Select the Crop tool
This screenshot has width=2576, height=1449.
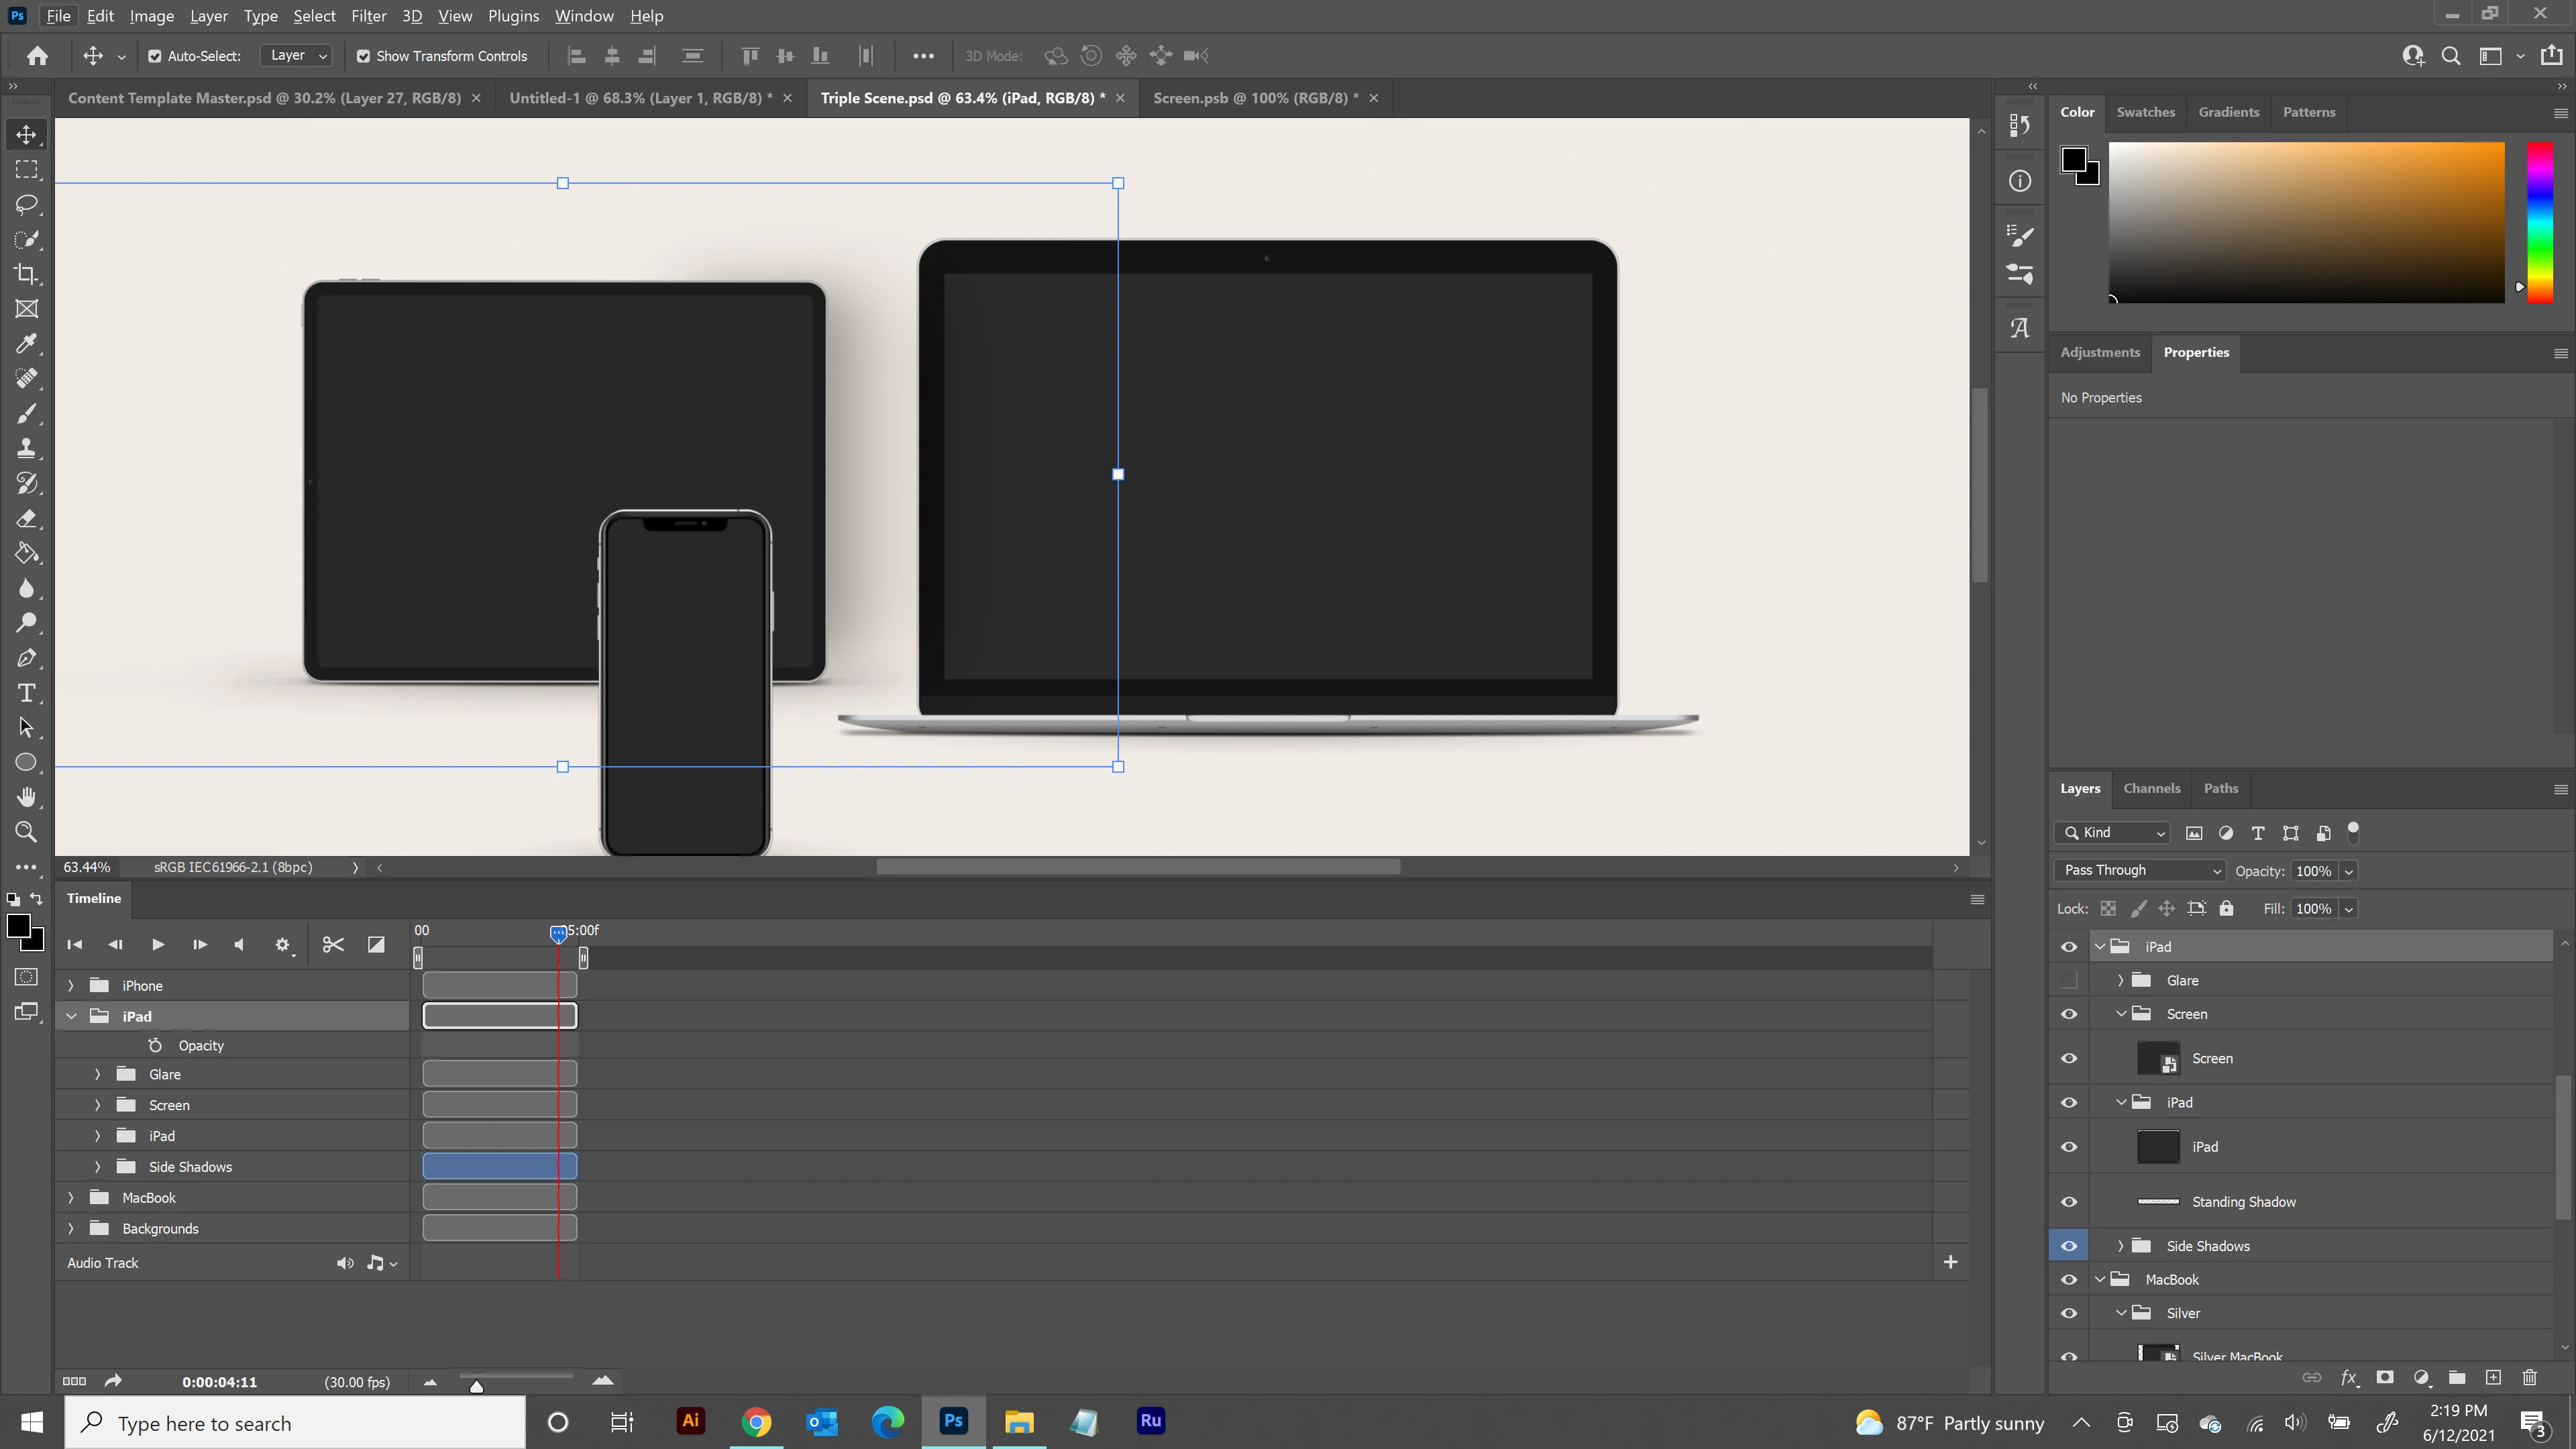tap(27, 274)
